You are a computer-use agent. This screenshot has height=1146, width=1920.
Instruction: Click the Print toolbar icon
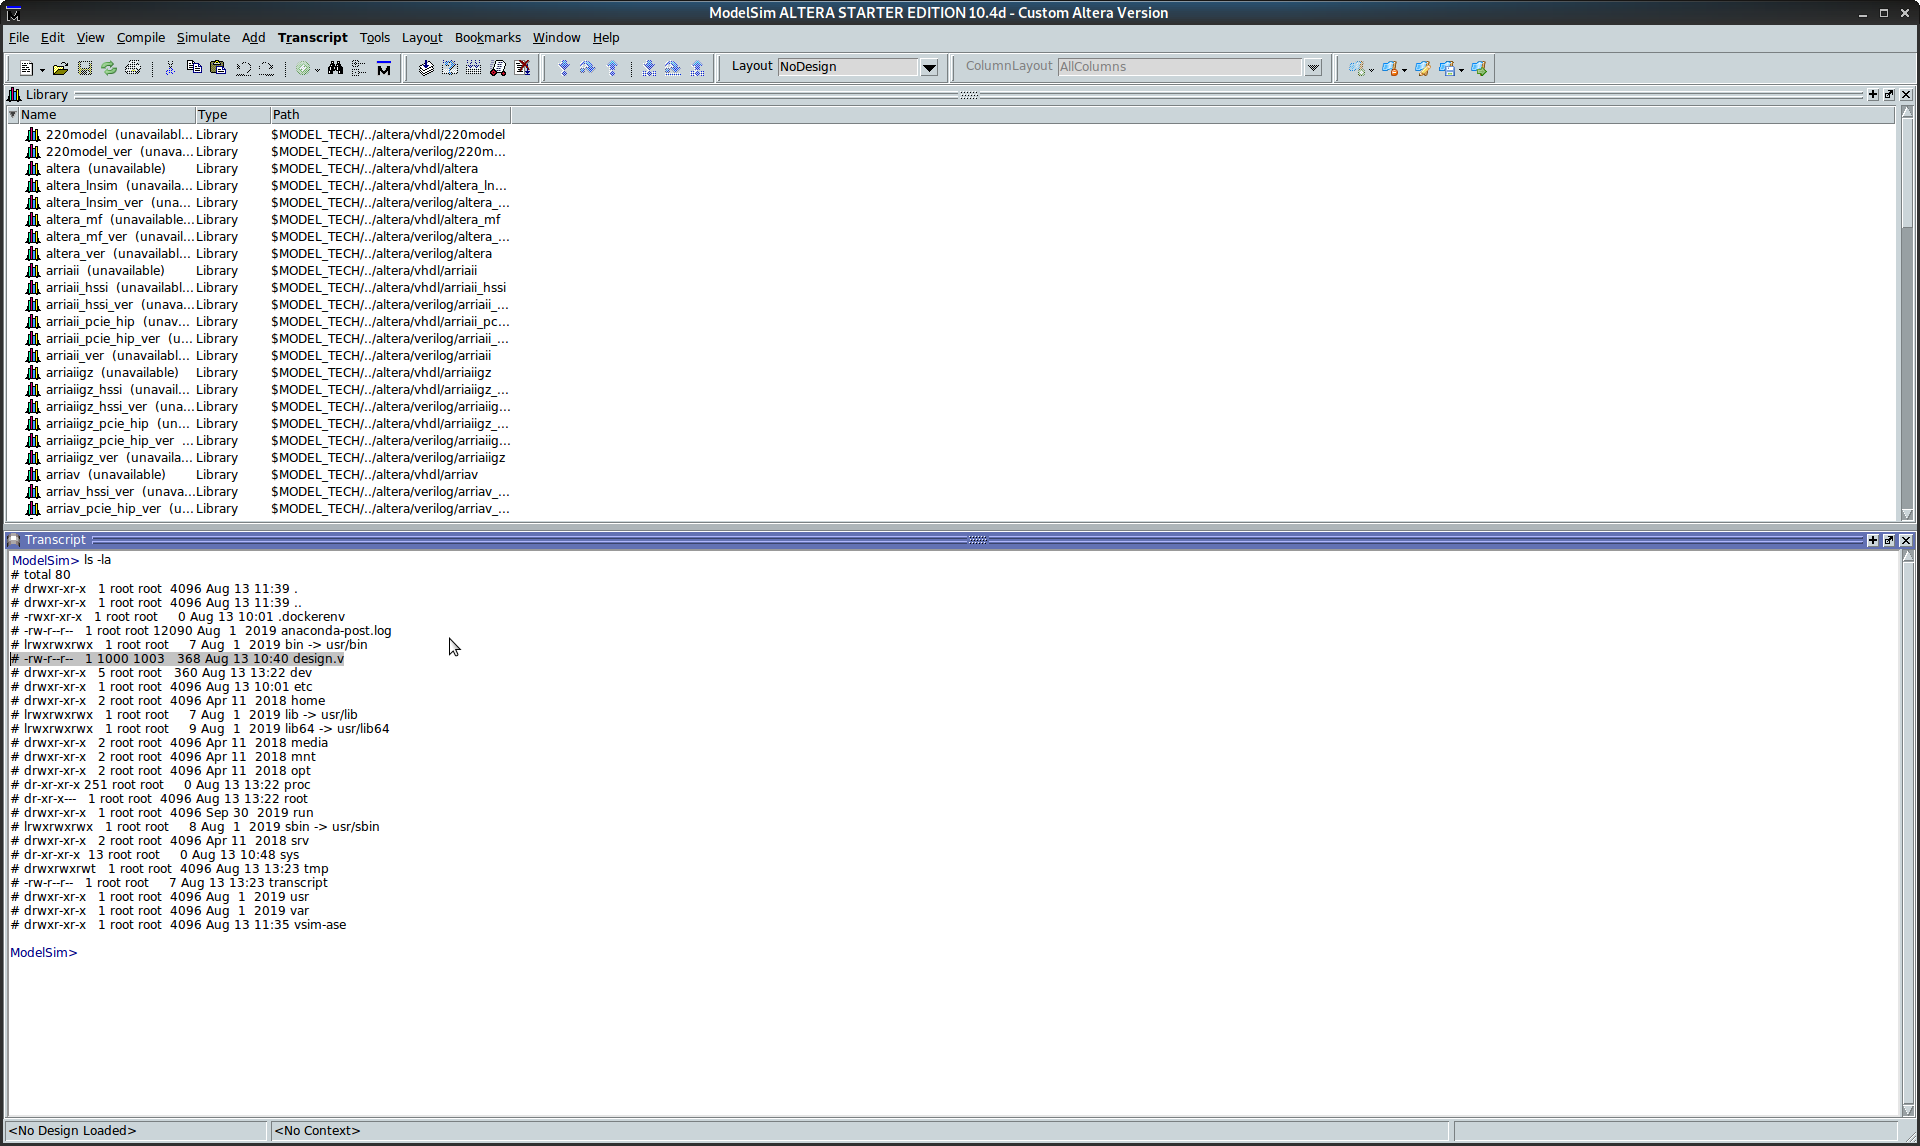pos(133,68)
